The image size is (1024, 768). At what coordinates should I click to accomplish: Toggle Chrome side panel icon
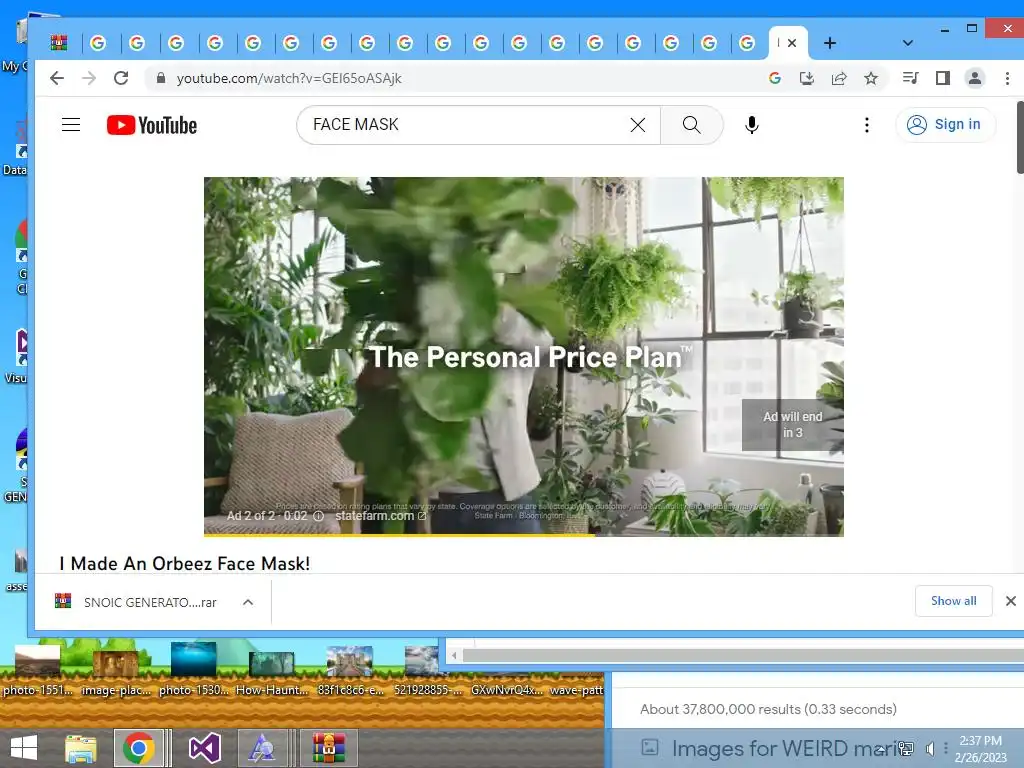coord(942,78)
